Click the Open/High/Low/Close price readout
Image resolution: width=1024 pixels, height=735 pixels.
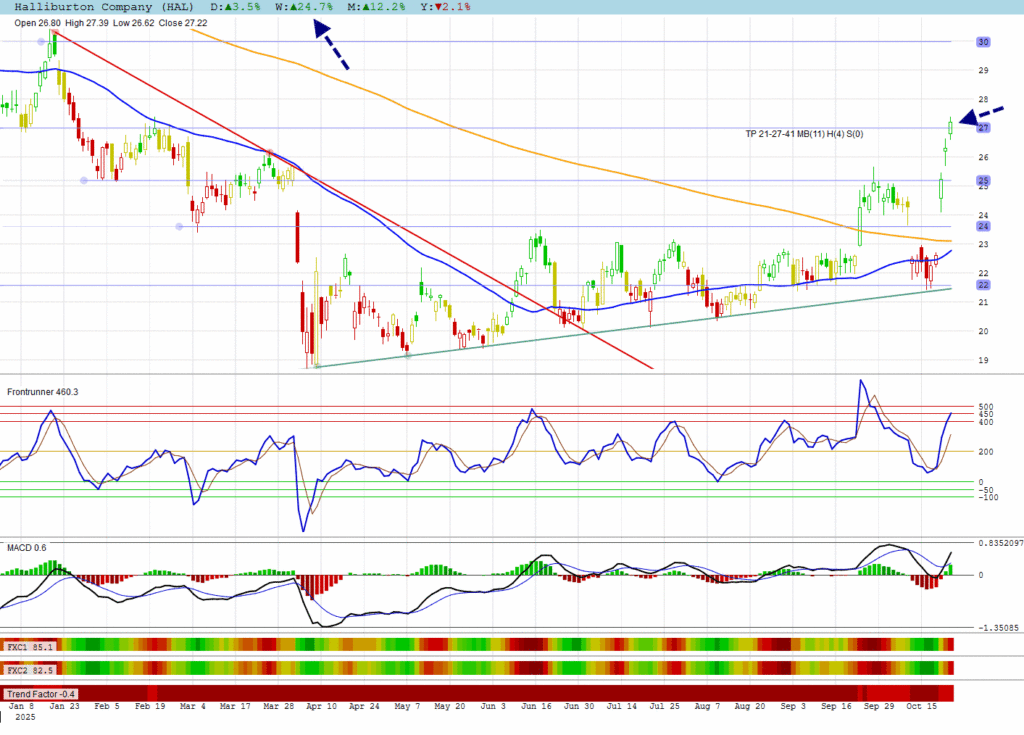pos(111,21)
